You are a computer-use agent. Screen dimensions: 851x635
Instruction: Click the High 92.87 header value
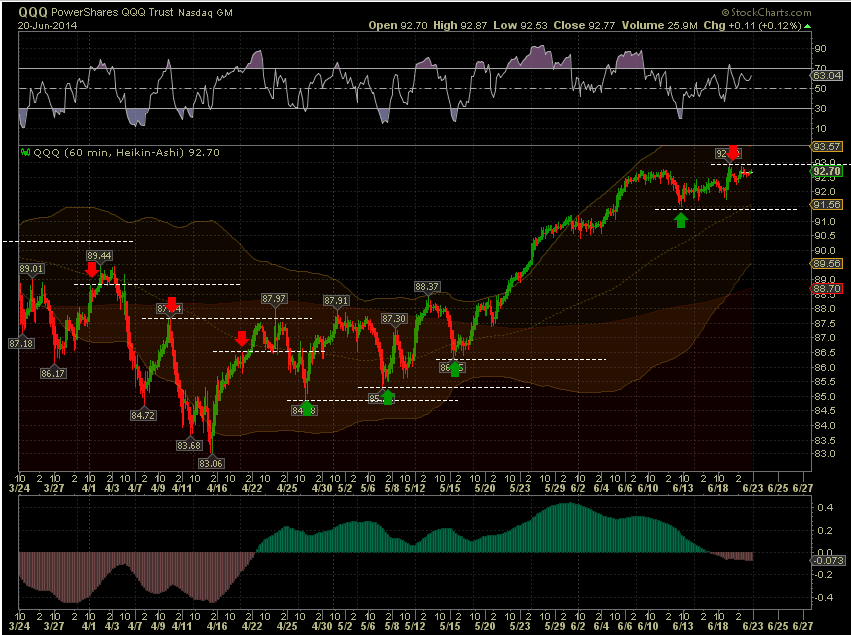point(460,26)
